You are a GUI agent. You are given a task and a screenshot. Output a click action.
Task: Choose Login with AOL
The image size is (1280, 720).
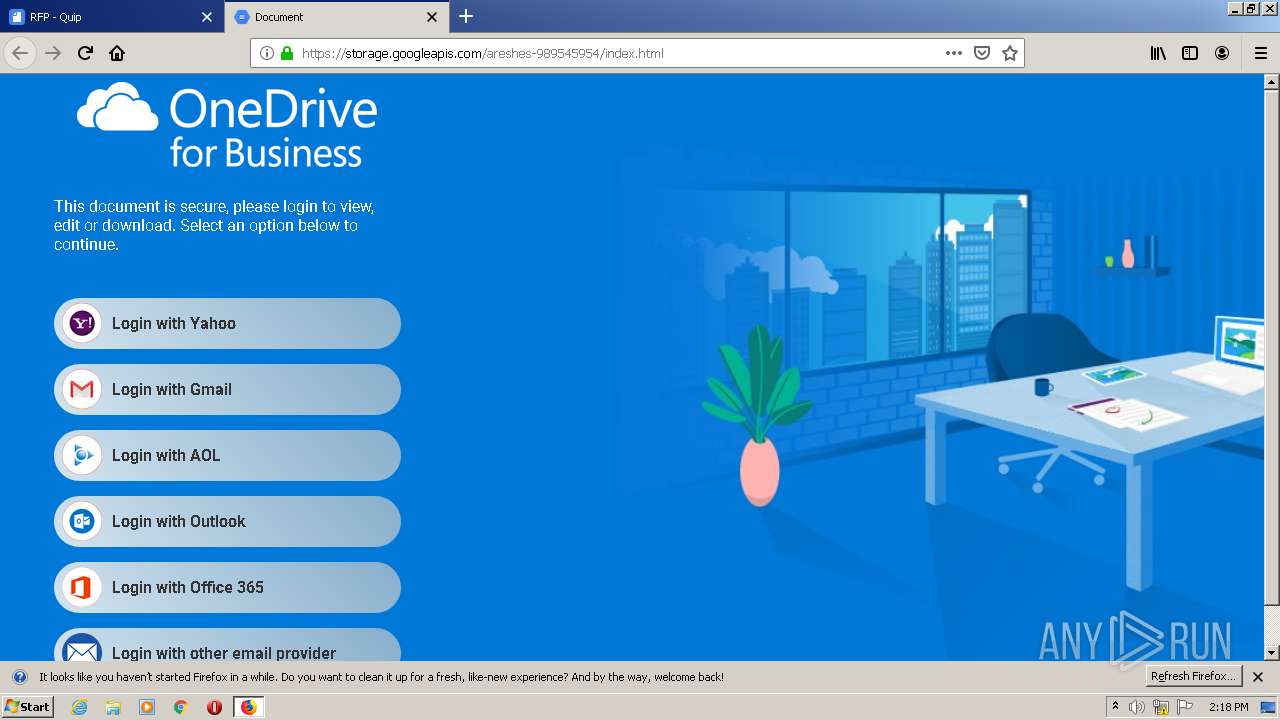[x=227, y=456]
